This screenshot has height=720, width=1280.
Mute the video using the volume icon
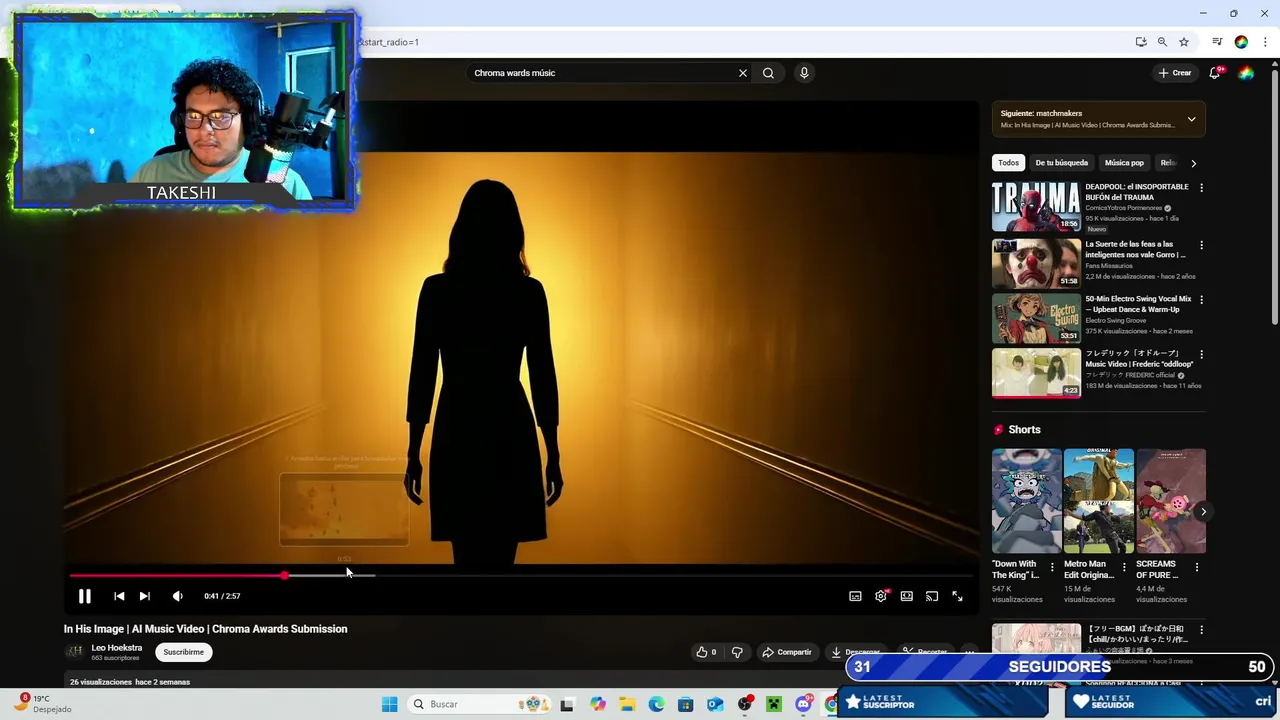178,596
